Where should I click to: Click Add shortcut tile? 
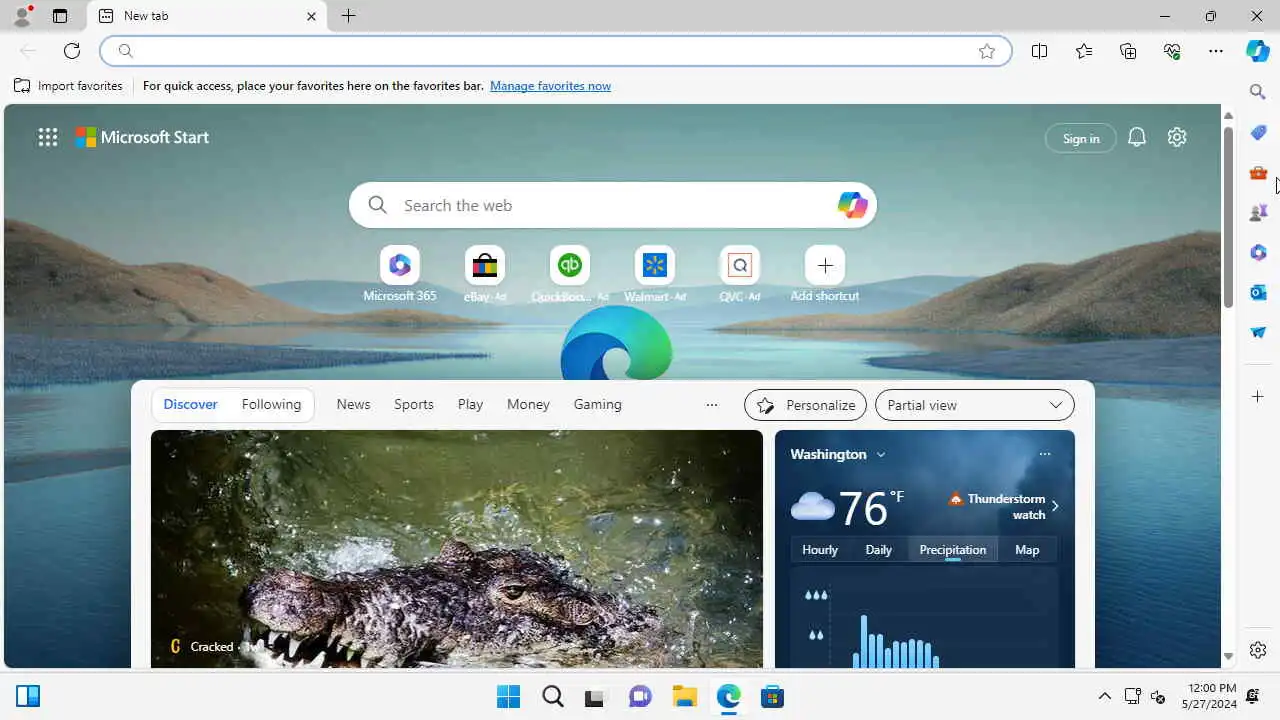tap(824, 274)
